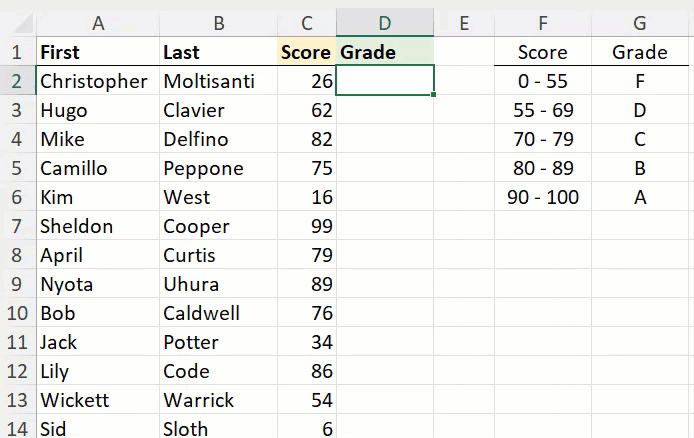
Task: Select the grade letter C cell
Action: 640,139
